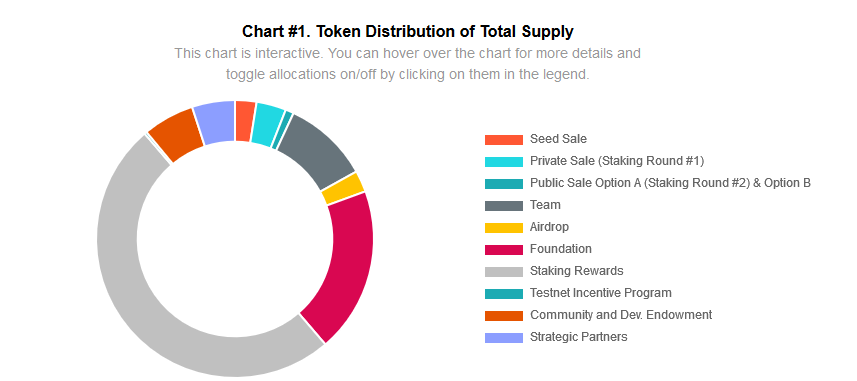Click the Team legend label
The width and height of the screenshot is (857, 381).
(545, 205)
